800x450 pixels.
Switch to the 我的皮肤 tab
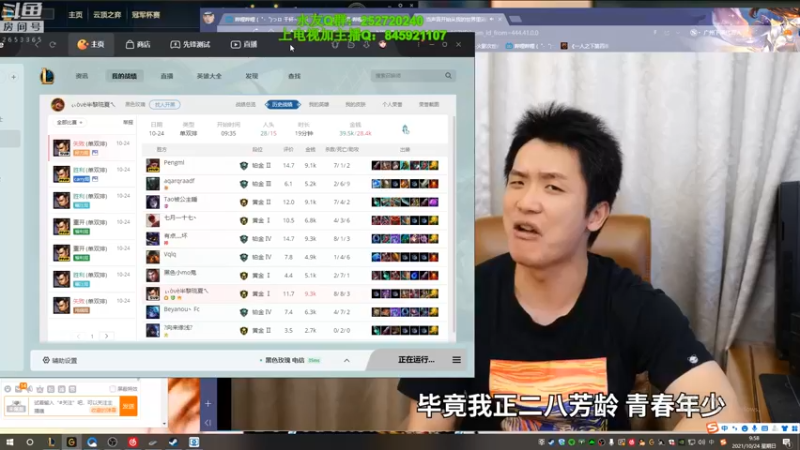[x=356, y=105]
